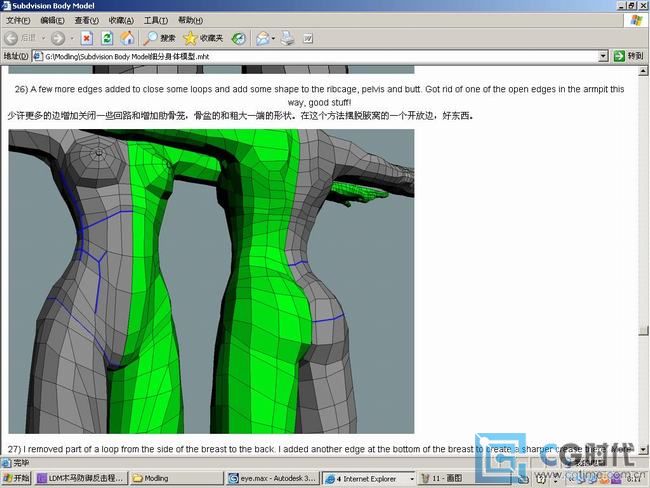This screenshot has height=488, width=650.
Task: Click the scrollbar down arrow
Action: (x=643, y=449)
